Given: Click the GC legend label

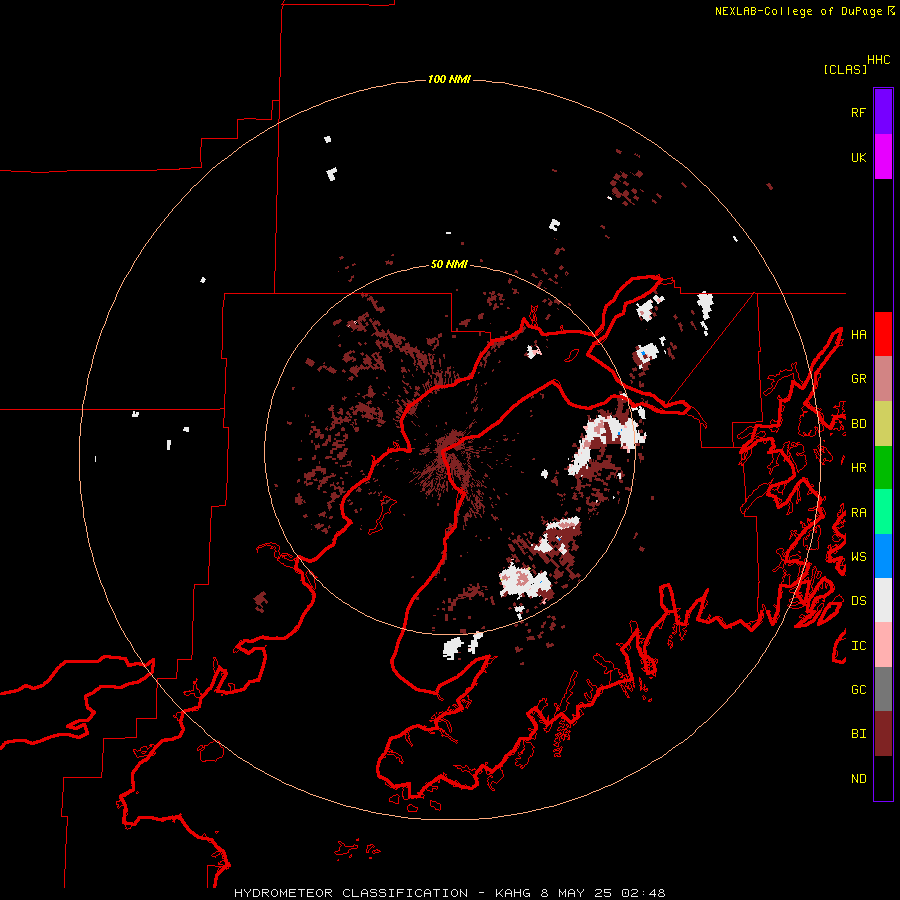Looking at the screenshot, I should click(x=858, y=690).
